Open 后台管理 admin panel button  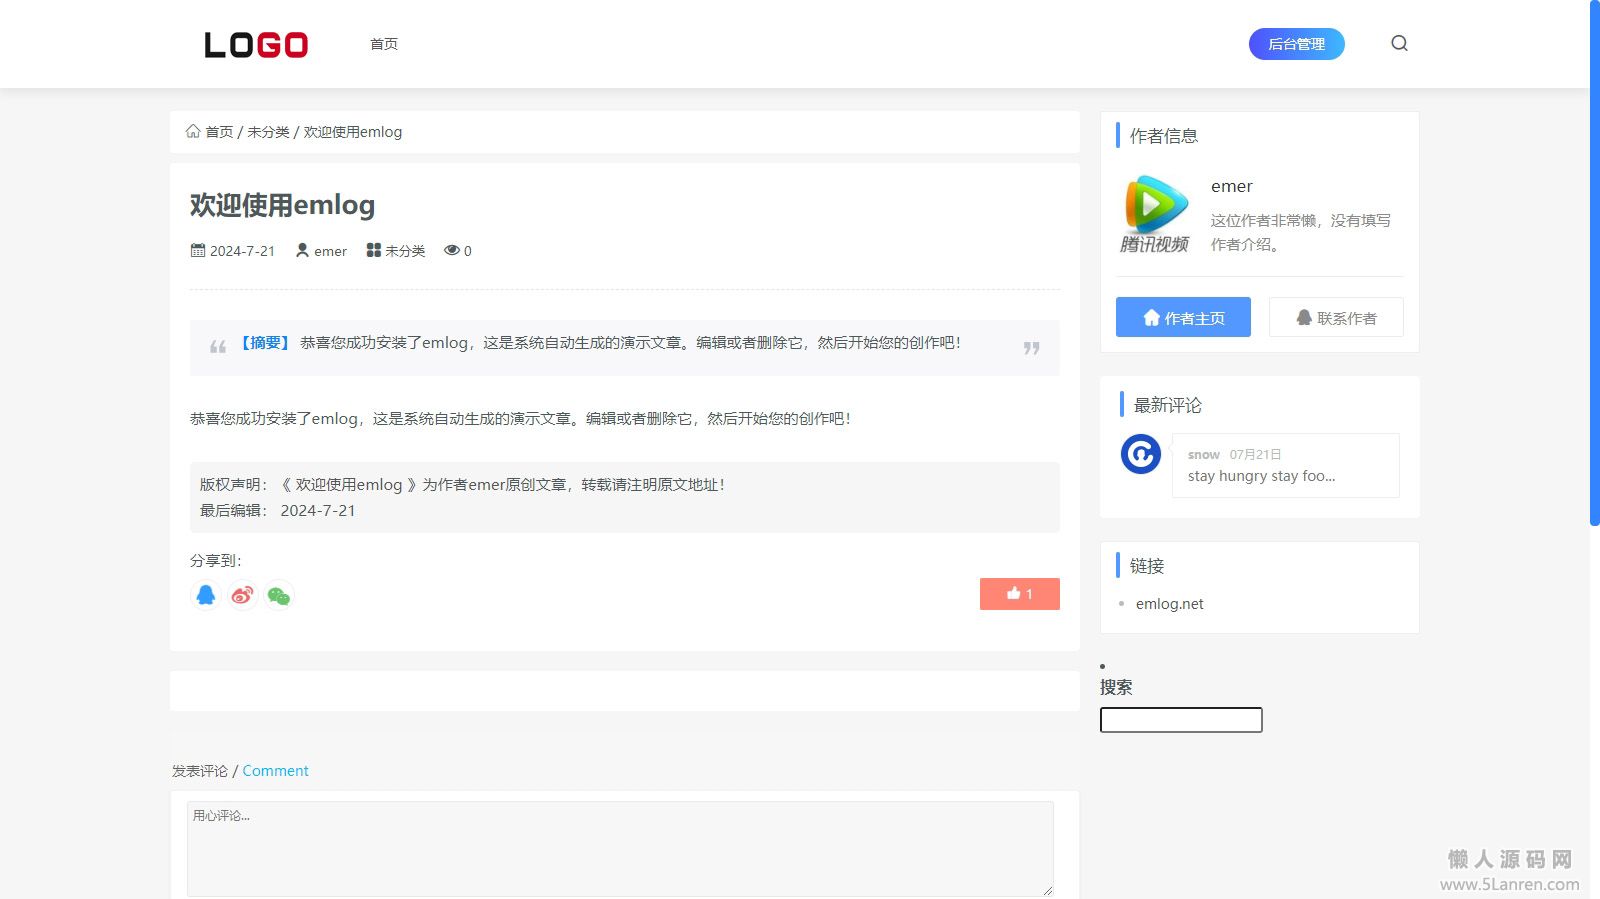[x=1296, y=44]
